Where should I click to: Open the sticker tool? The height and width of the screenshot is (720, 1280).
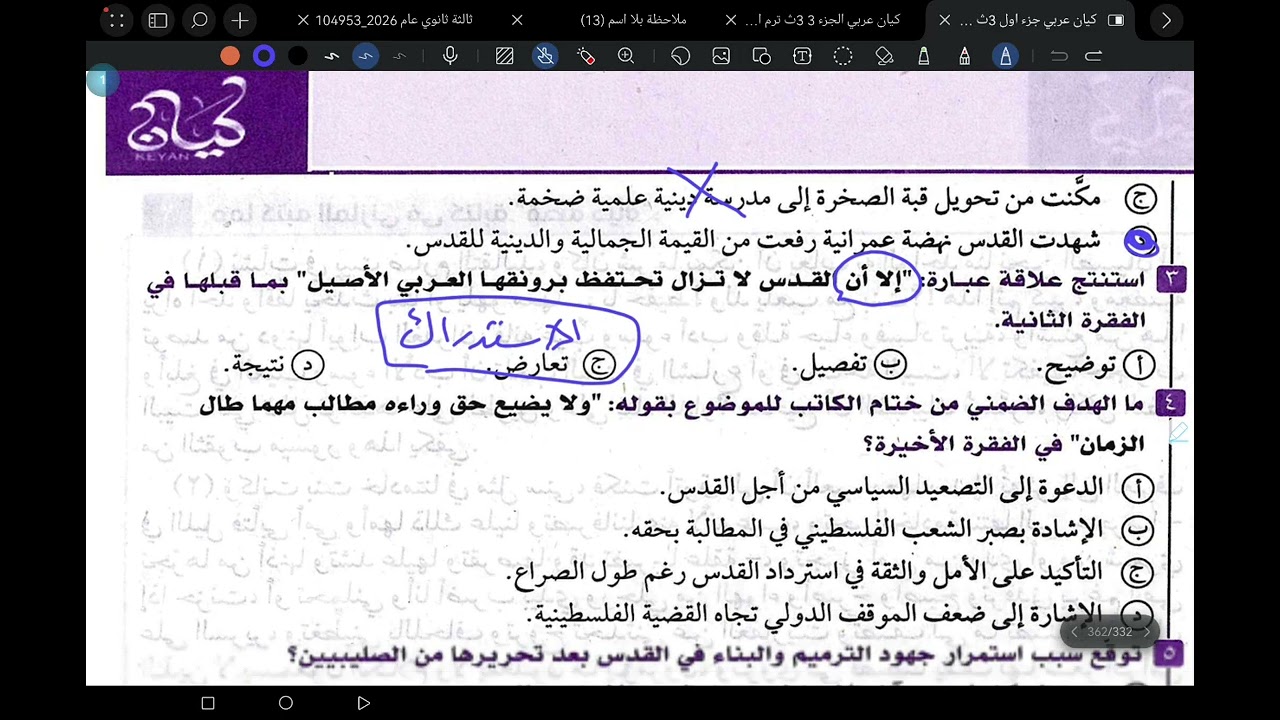pos(681,56)
